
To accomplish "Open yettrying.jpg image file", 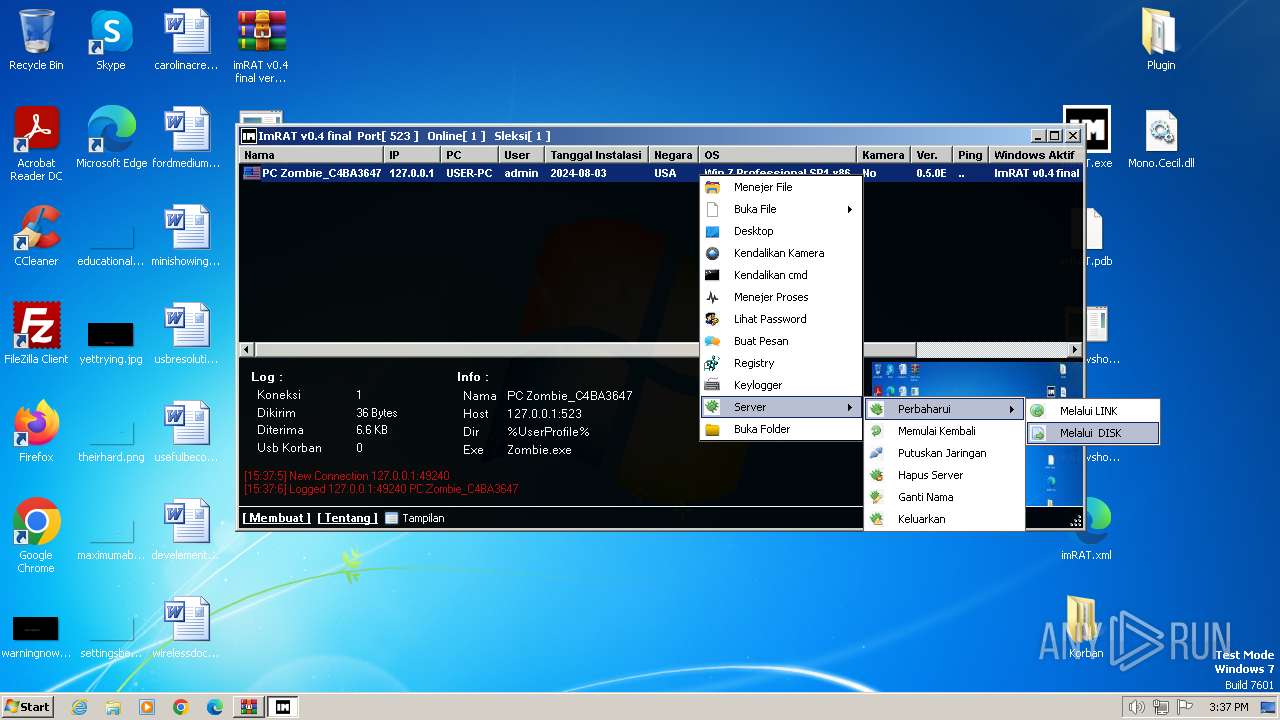I will (110, 341).
